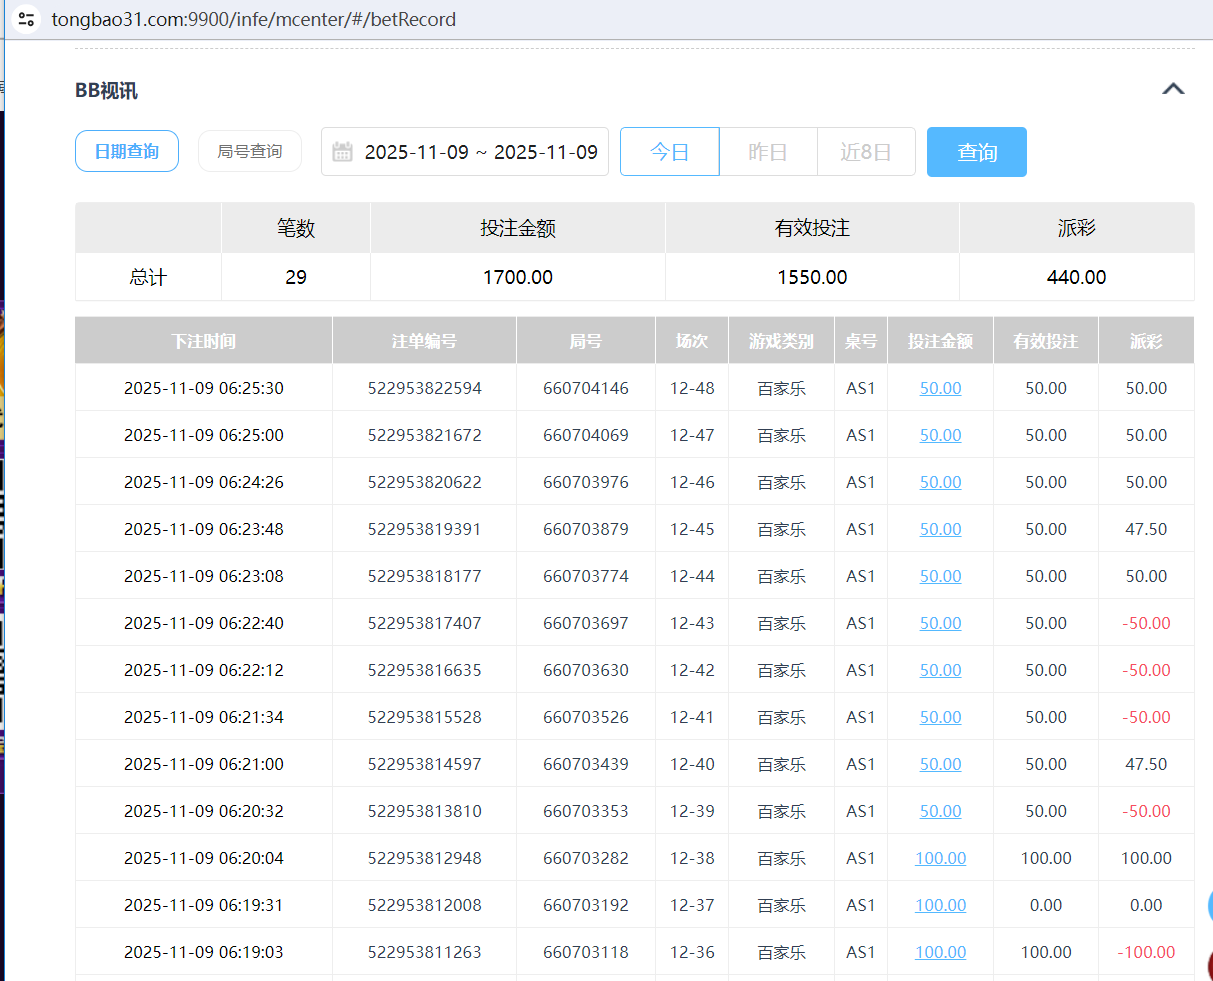Click the 50.00 bet link in row 12-40
1213x981 pixels.
940,764
